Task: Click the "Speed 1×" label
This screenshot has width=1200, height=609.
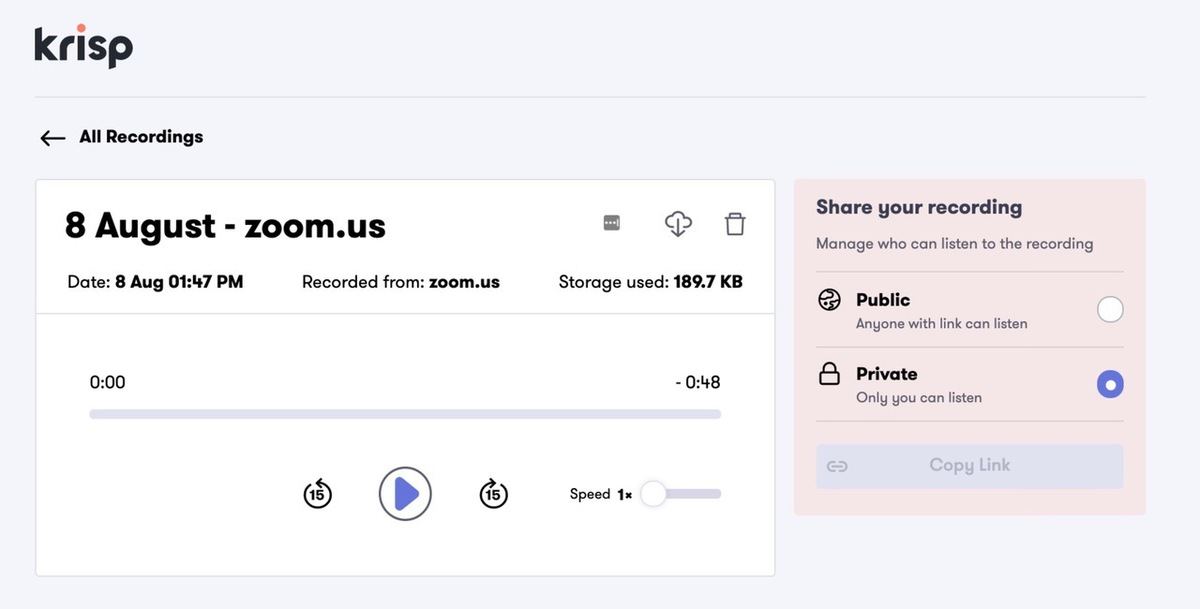Action: 601,494
